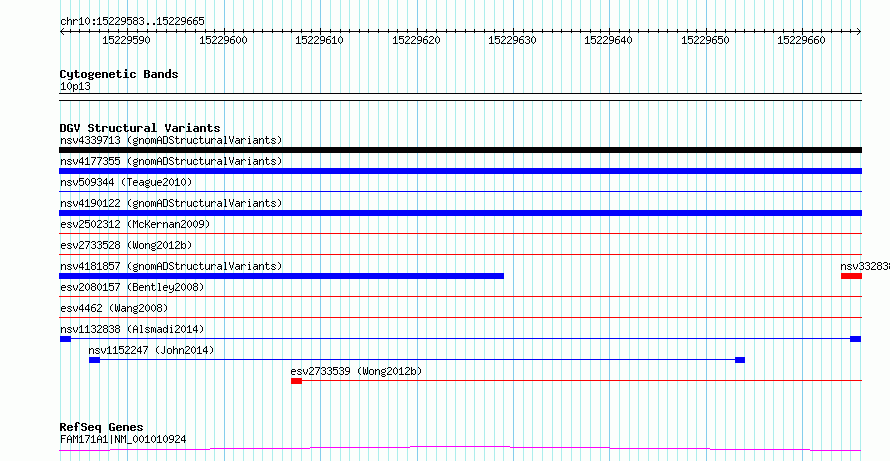Open the esv2502312 (McKernan2009) label

coord(135,224)
